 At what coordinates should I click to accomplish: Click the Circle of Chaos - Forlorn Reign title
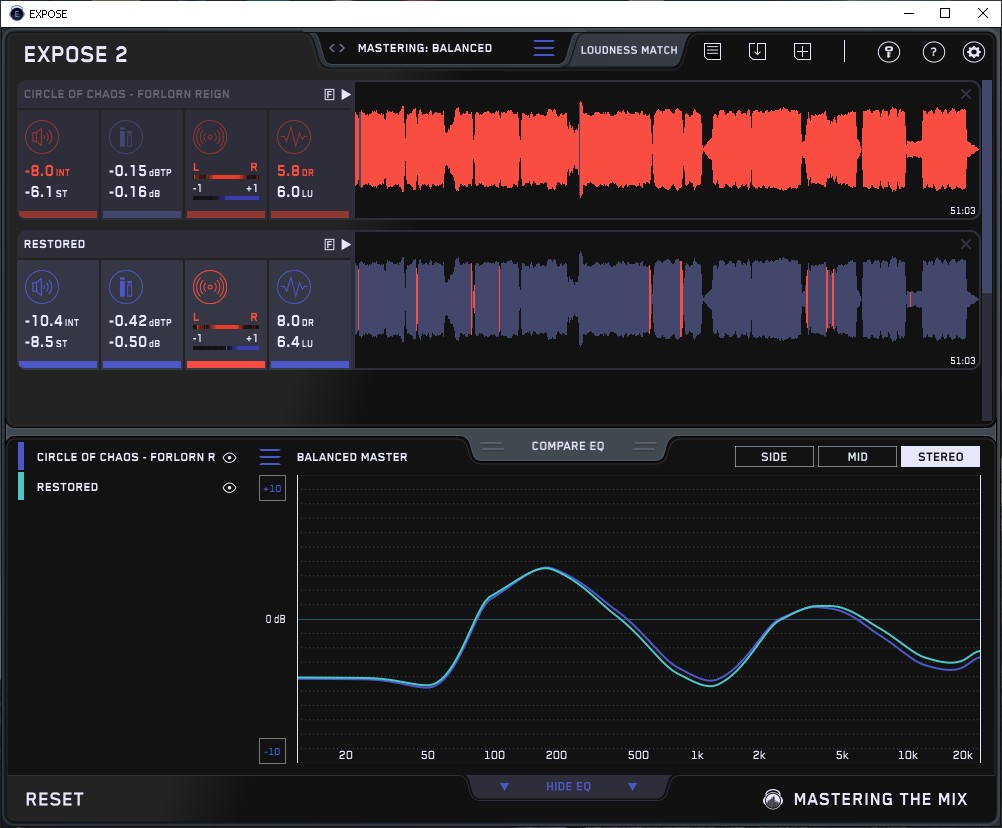click(127, 94)
